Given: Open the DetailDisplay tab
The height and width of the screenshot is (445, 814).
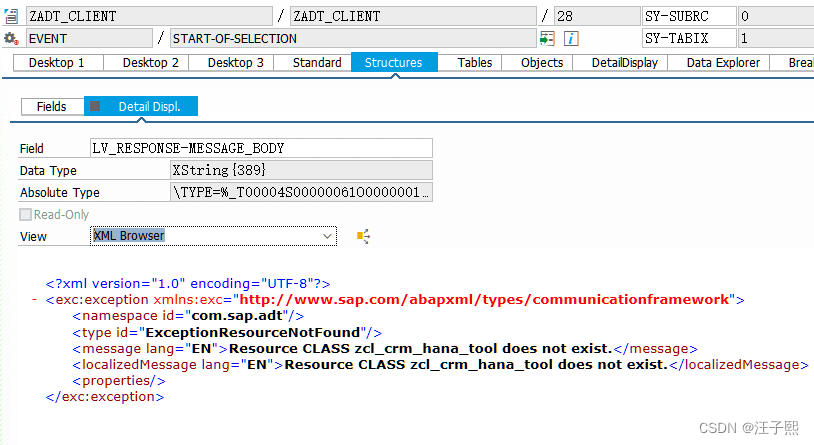Looking at the screenshot, I should point(624,62).
